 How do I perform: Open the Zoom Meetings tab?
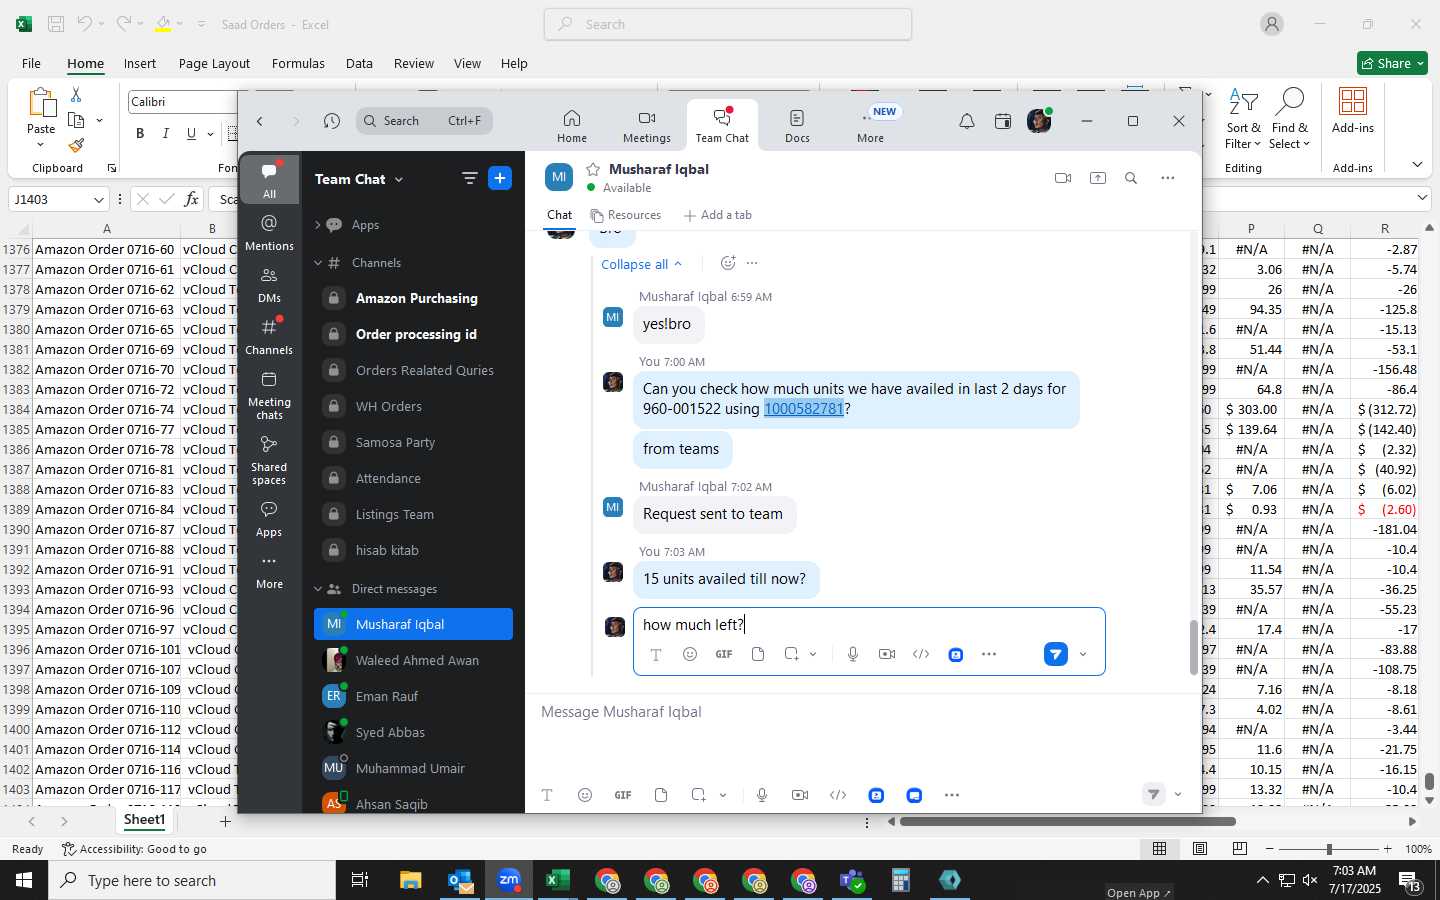pyautogui.click(x=647, y=126)
